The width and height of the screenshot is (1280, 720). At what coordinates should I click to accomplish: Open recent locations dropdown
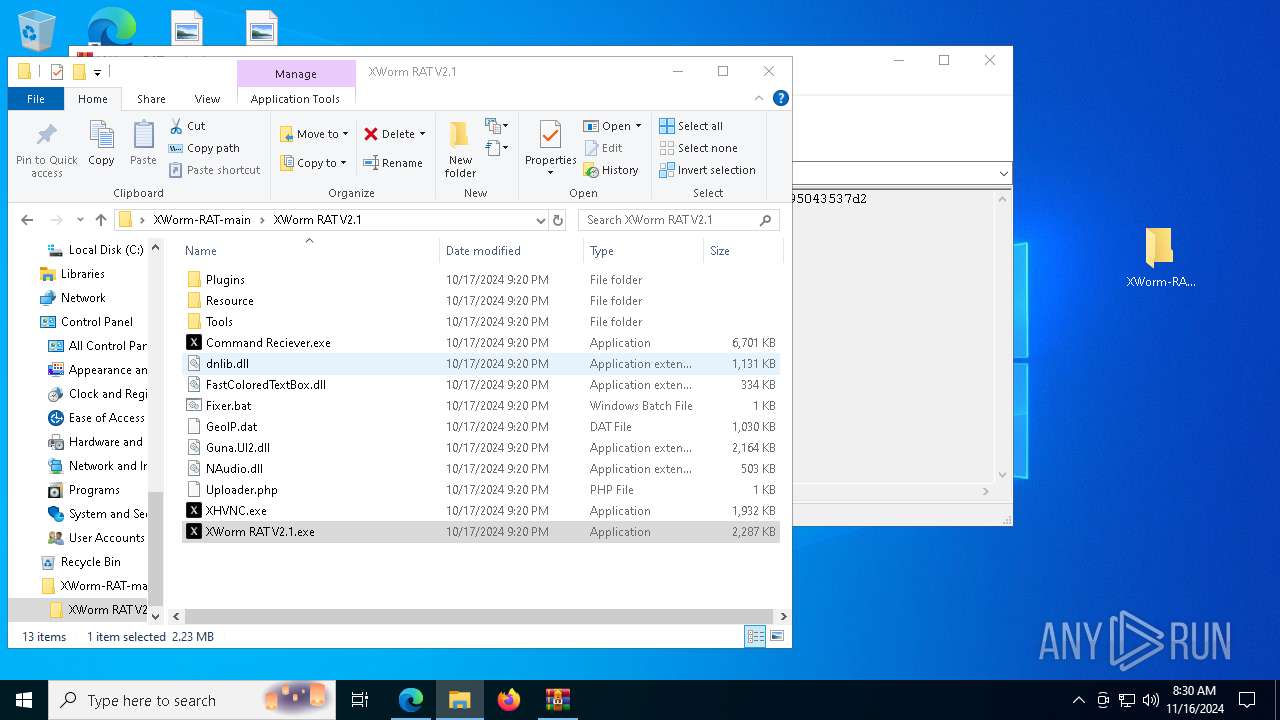pyautogui.click(x=80, y=220)
